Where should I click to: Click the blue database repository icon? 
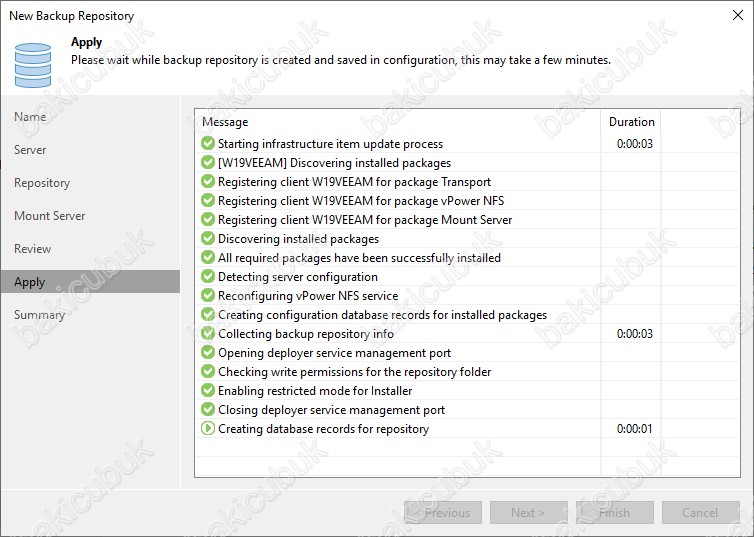(33, 65)
